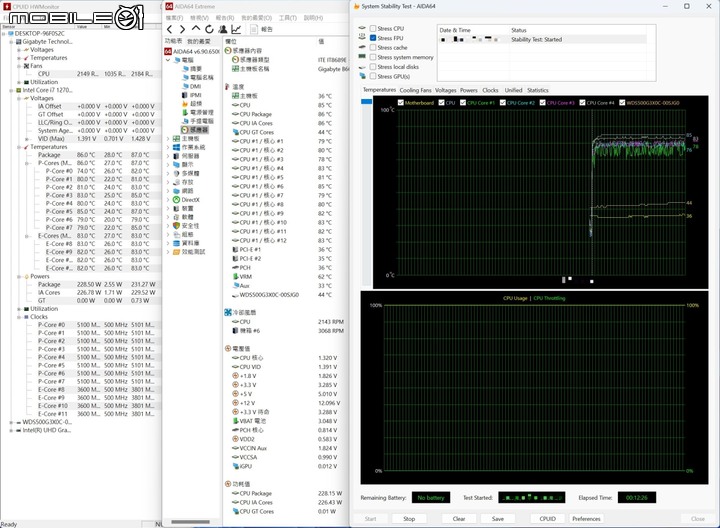Enable Stress system memory checkbox
720x528 pixels.
tap(373, 57)
